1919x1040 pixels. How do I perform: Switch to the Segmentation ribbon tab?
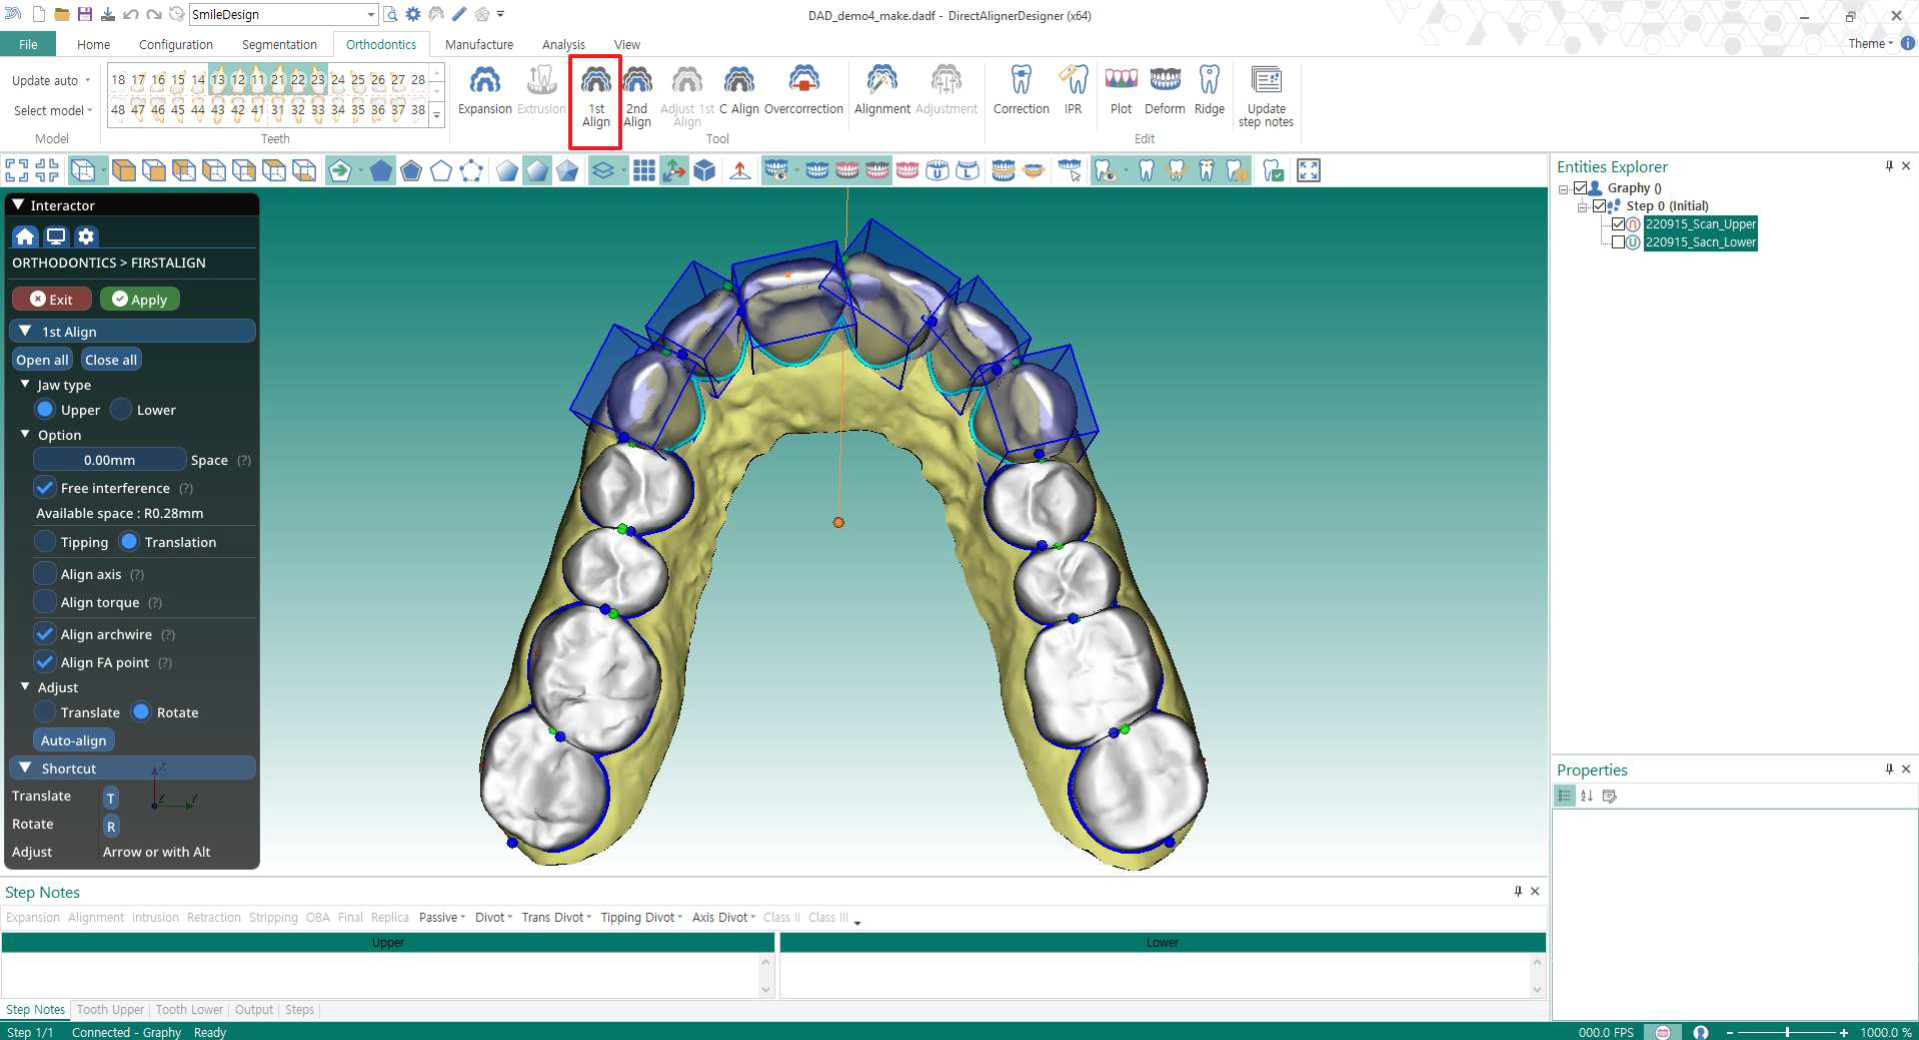point(279,44)
